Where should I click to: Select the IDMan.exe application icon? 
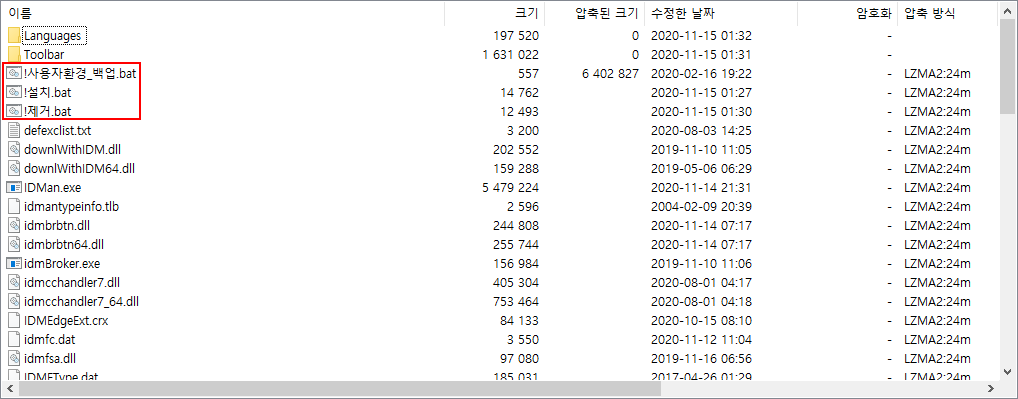point(14,187)
